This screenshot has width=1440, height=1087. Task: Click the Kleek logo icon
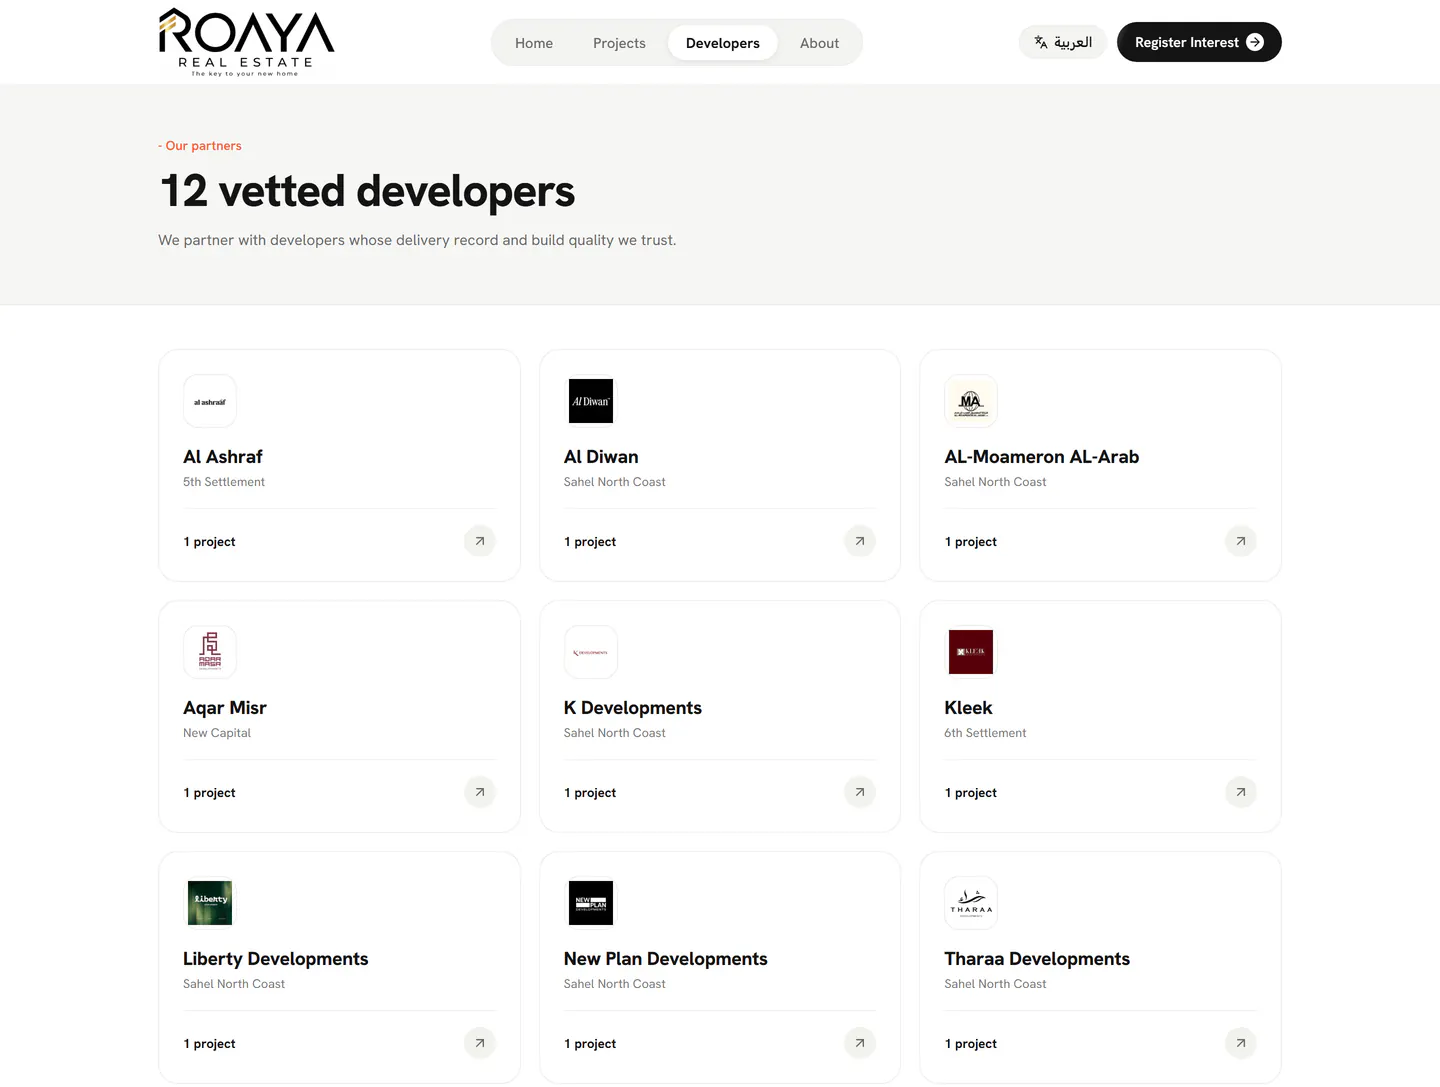coord(971,652)
